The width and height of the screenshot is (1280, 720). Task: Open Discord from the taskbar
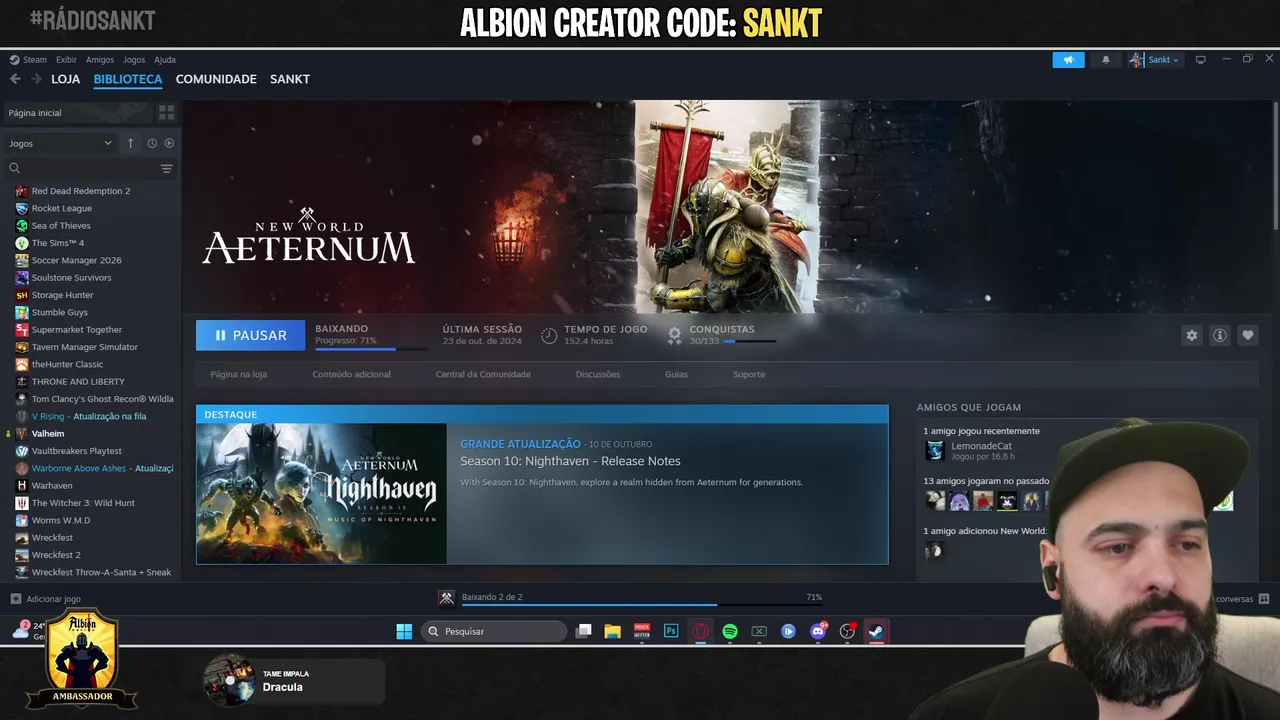(x=818, y=631)
